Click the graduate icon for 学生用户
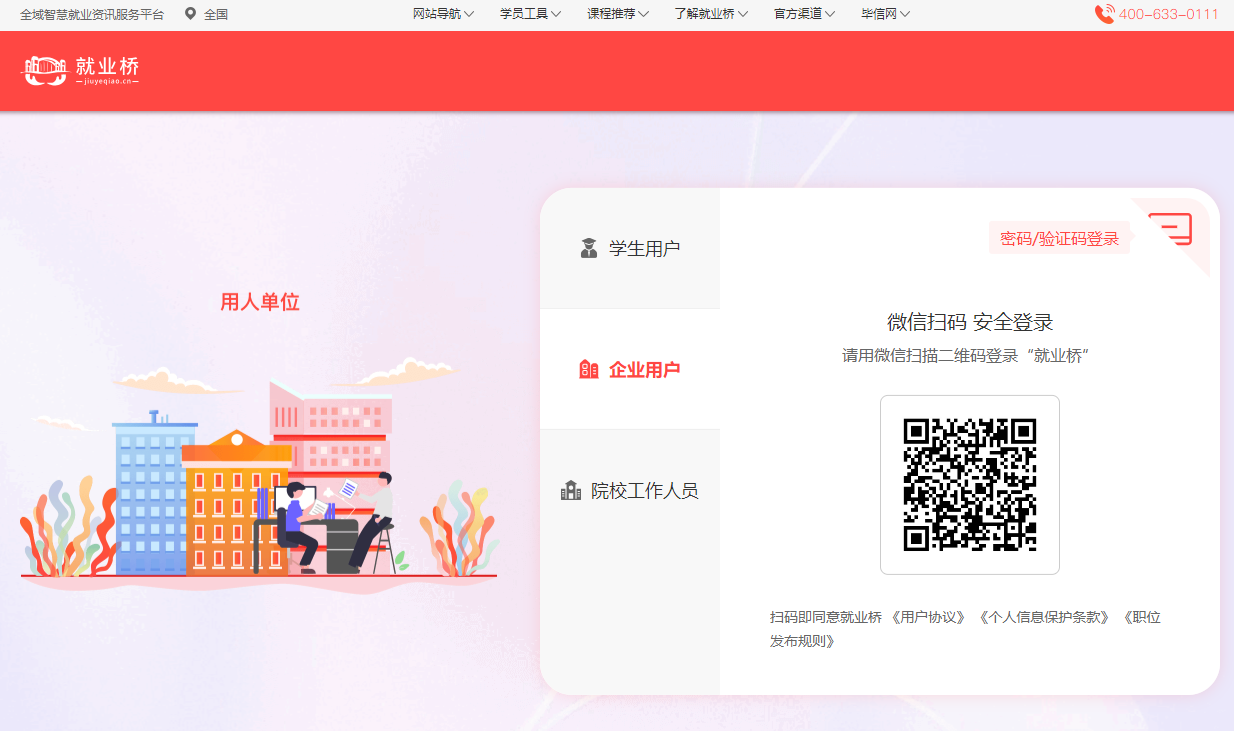The width and height of the screenshot is (1234, 731). pyautogui.click(x=589, y=248)
